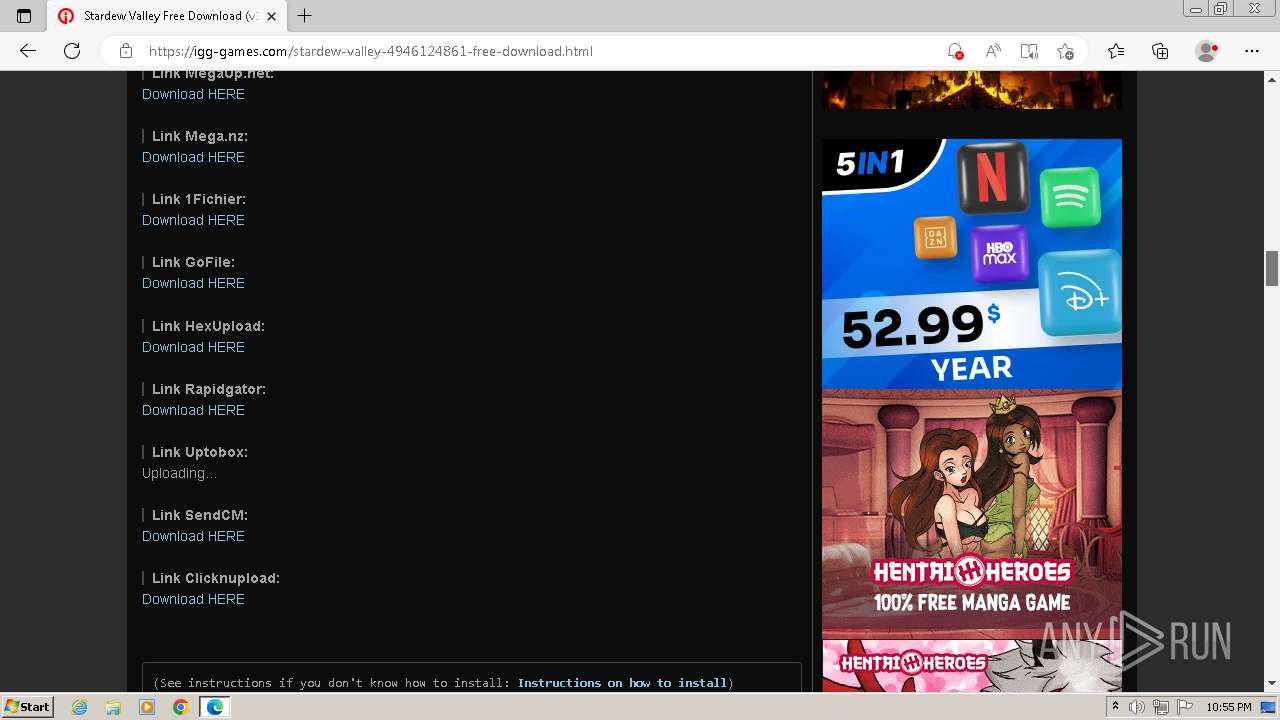Activate the Read aloud icon

pos(993,51)
